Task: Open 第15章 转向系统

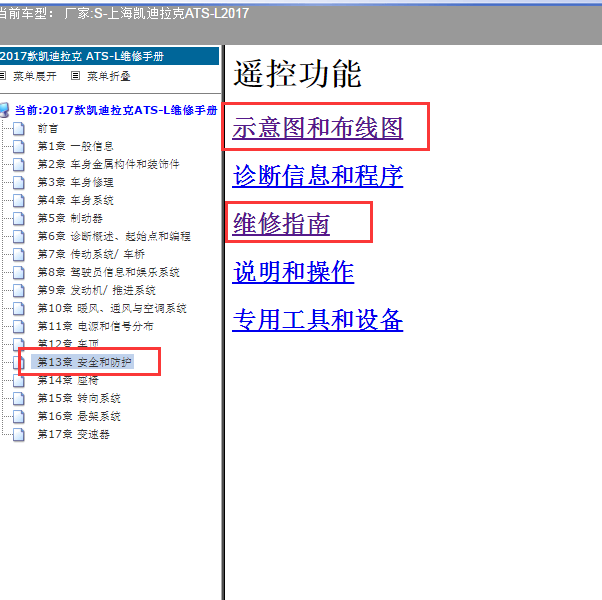Action: (79, 398)
